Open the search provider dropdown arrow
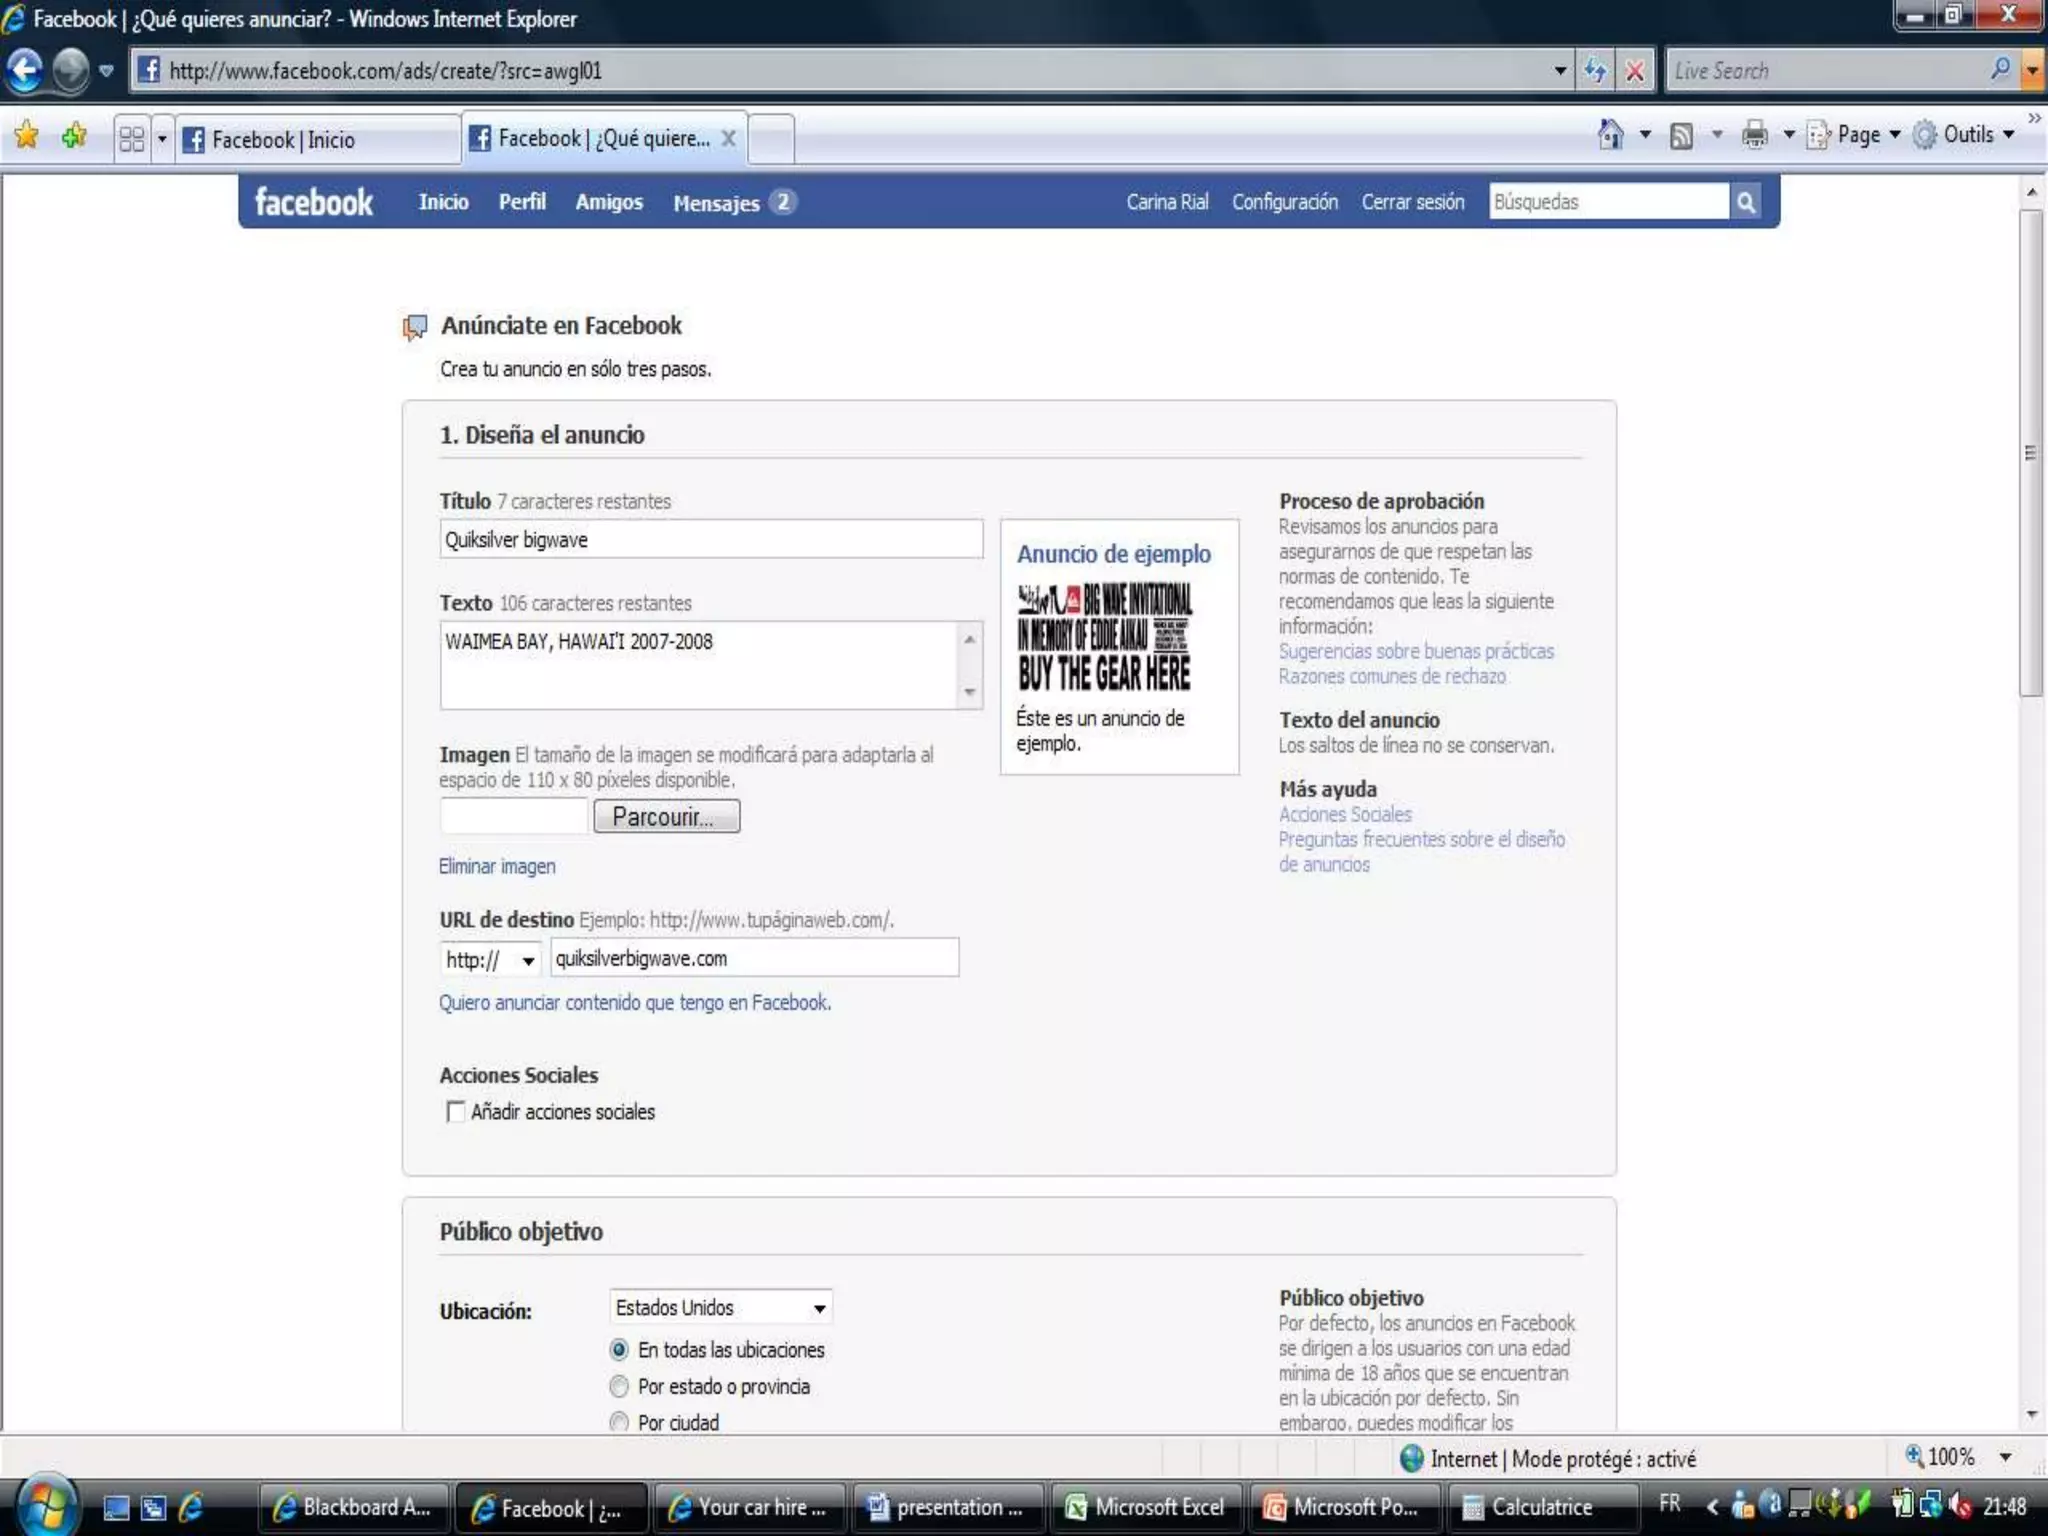Image resolution: width=2048 pixels, height=1536 pixels. click(x=2032, y=71)
